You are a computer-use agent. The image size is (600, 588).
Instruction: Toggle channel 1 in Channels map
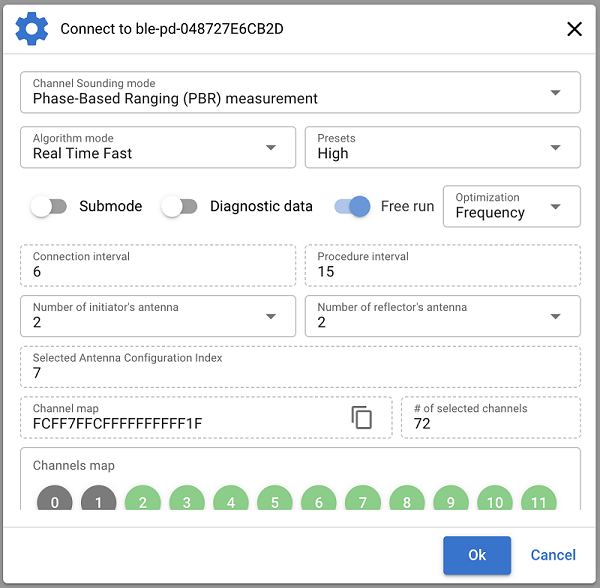[x=99, y=501]
